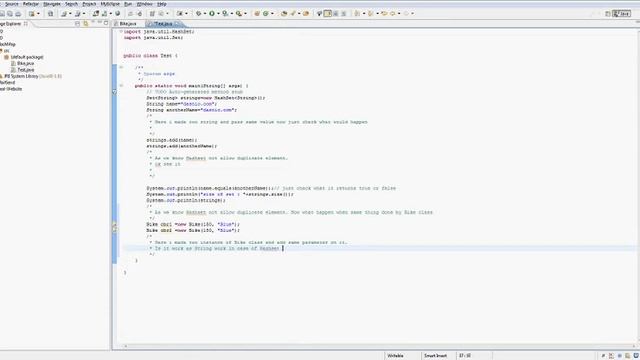Click the Writable status bar entry

point(395,356)
